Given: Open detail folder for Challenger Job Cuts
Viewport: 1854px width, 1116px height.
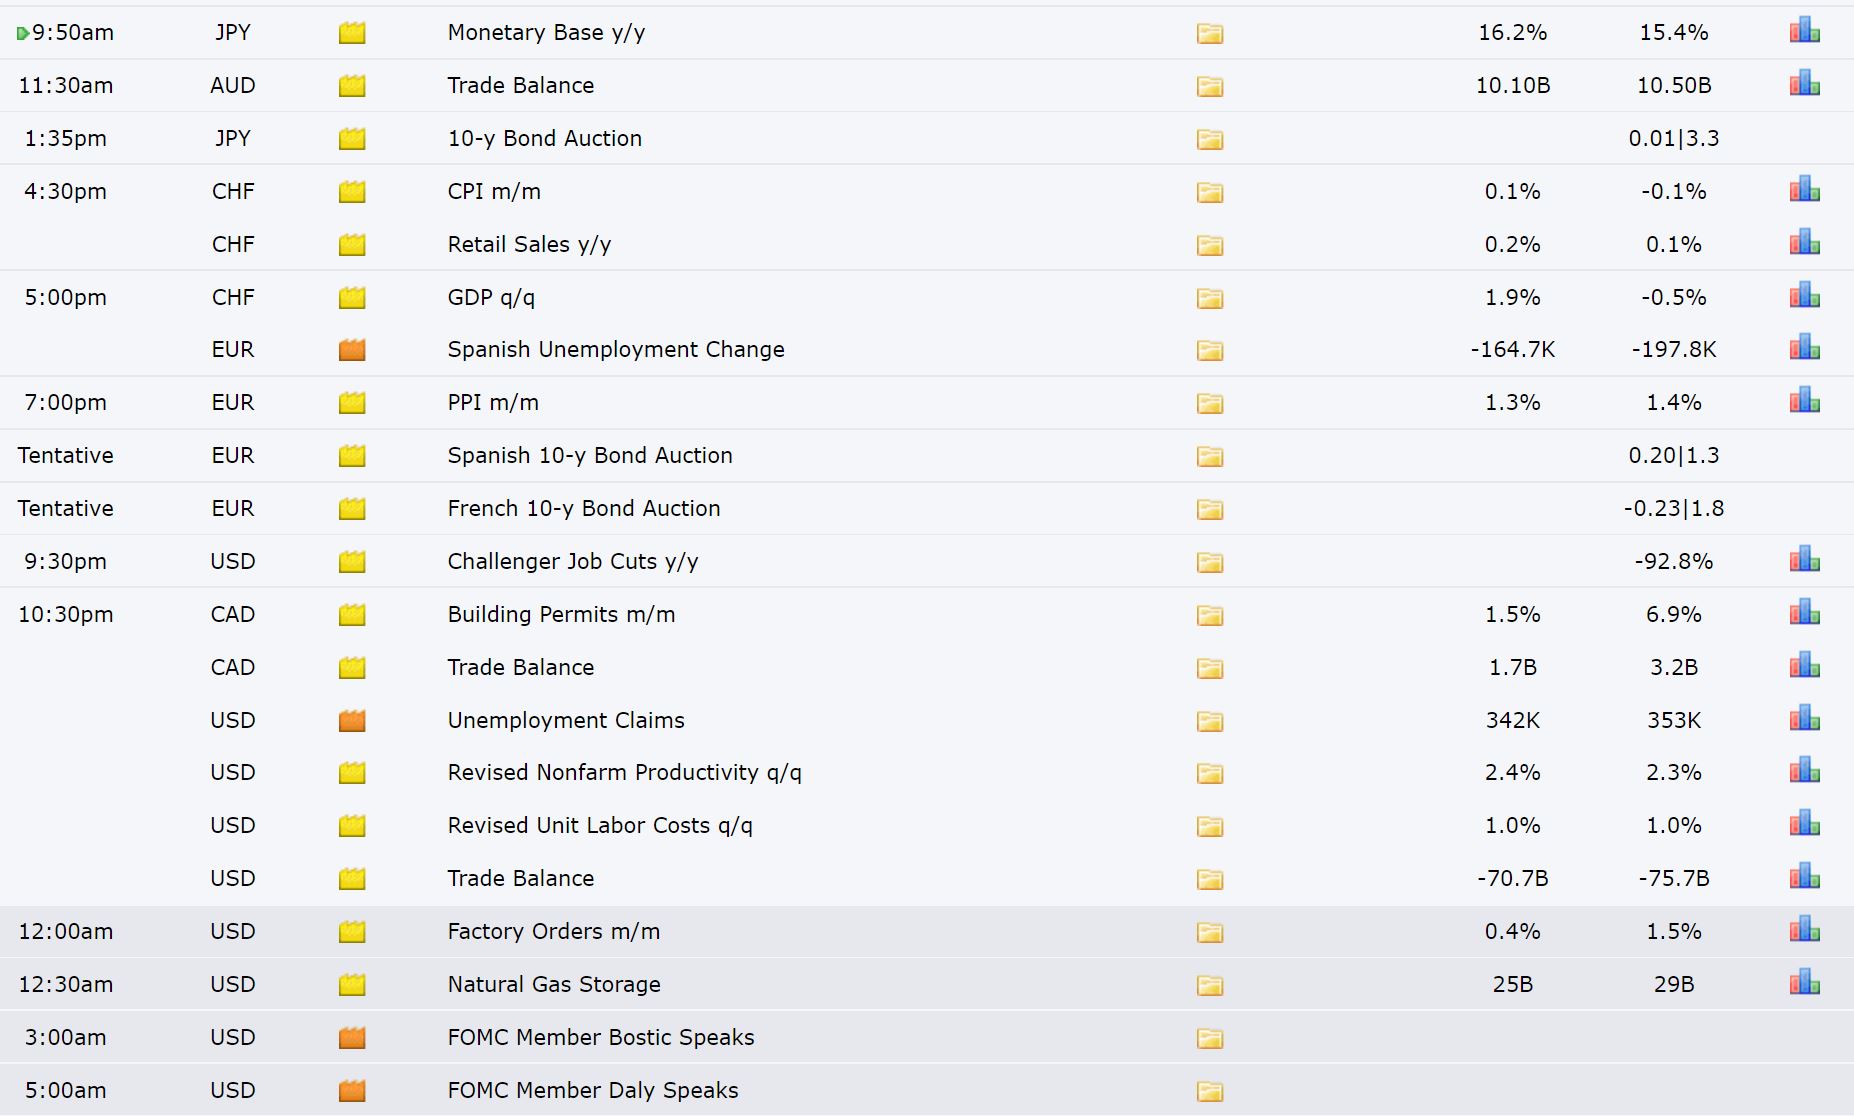Looking at the screenshot, I should [1210, 562].
